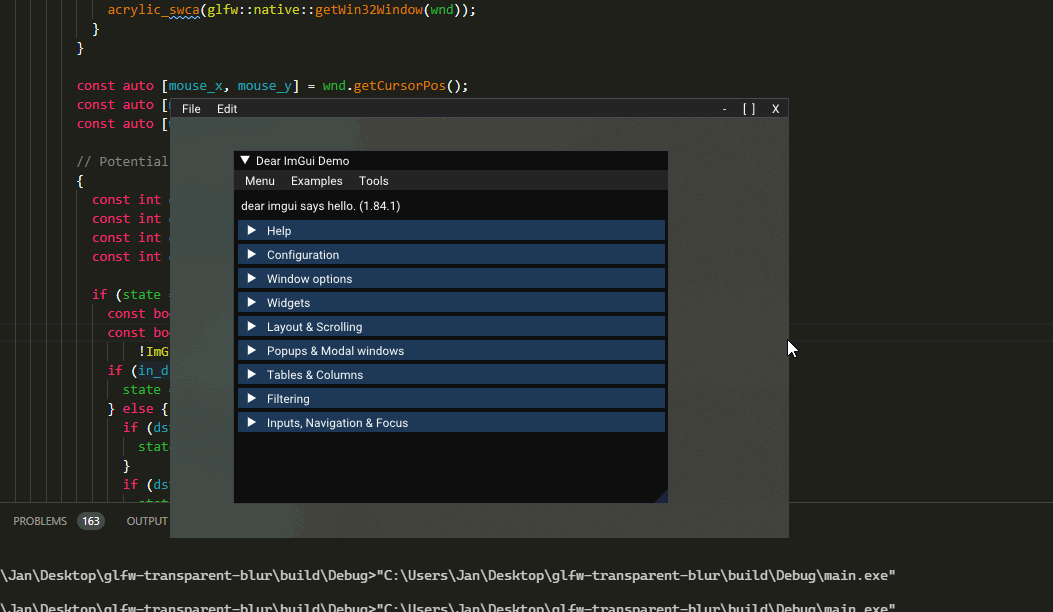Expand the Configuration section
This screenshot has height=612, width=1053.
(451, 255)
